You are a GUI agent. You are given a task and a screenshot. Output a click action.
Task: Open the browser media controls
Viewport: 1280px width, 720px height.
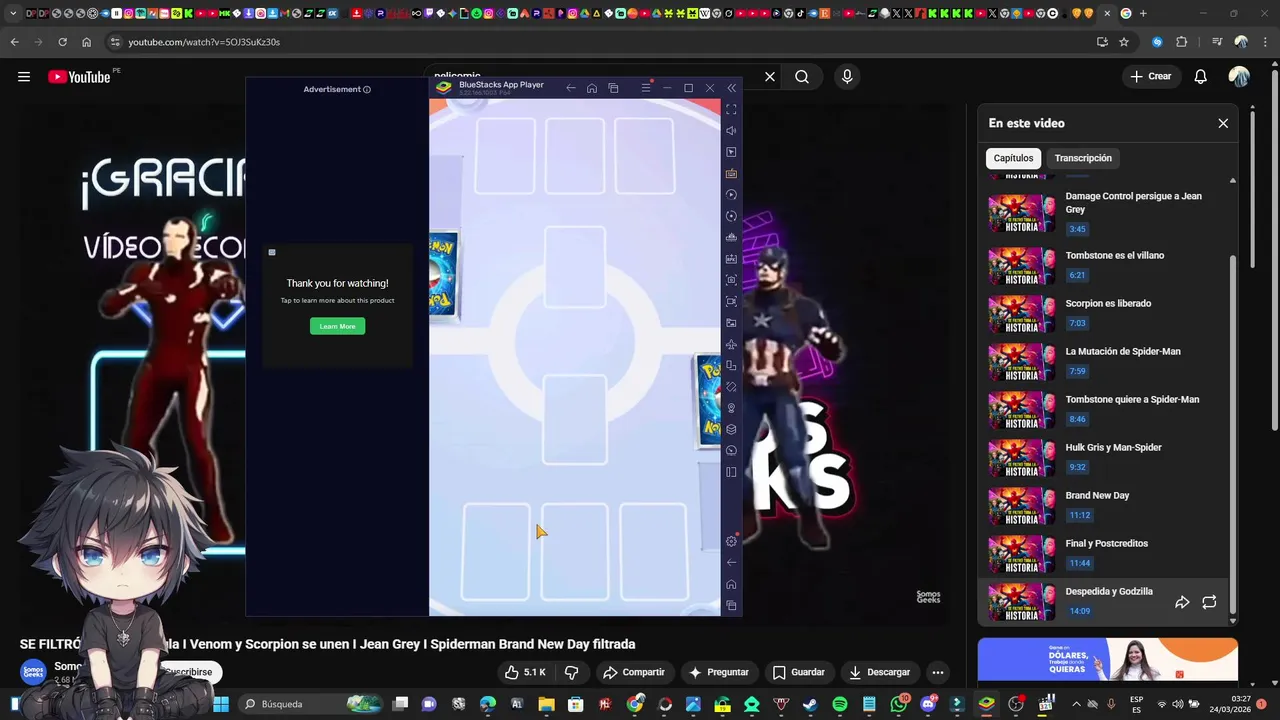[x=1217, y=42]
